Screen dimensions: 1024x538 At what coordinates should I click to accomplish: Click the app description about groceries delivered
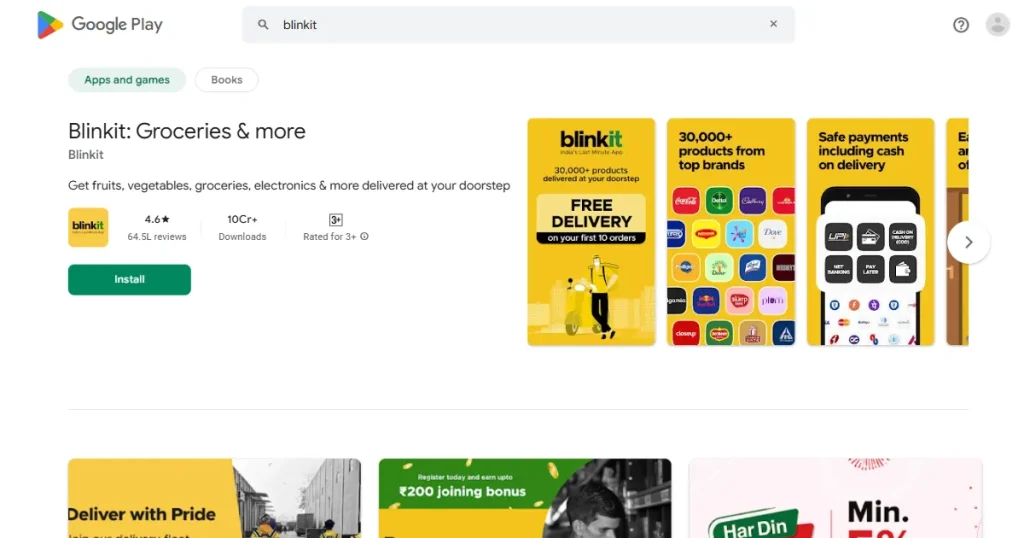click(x=289, y=185)
